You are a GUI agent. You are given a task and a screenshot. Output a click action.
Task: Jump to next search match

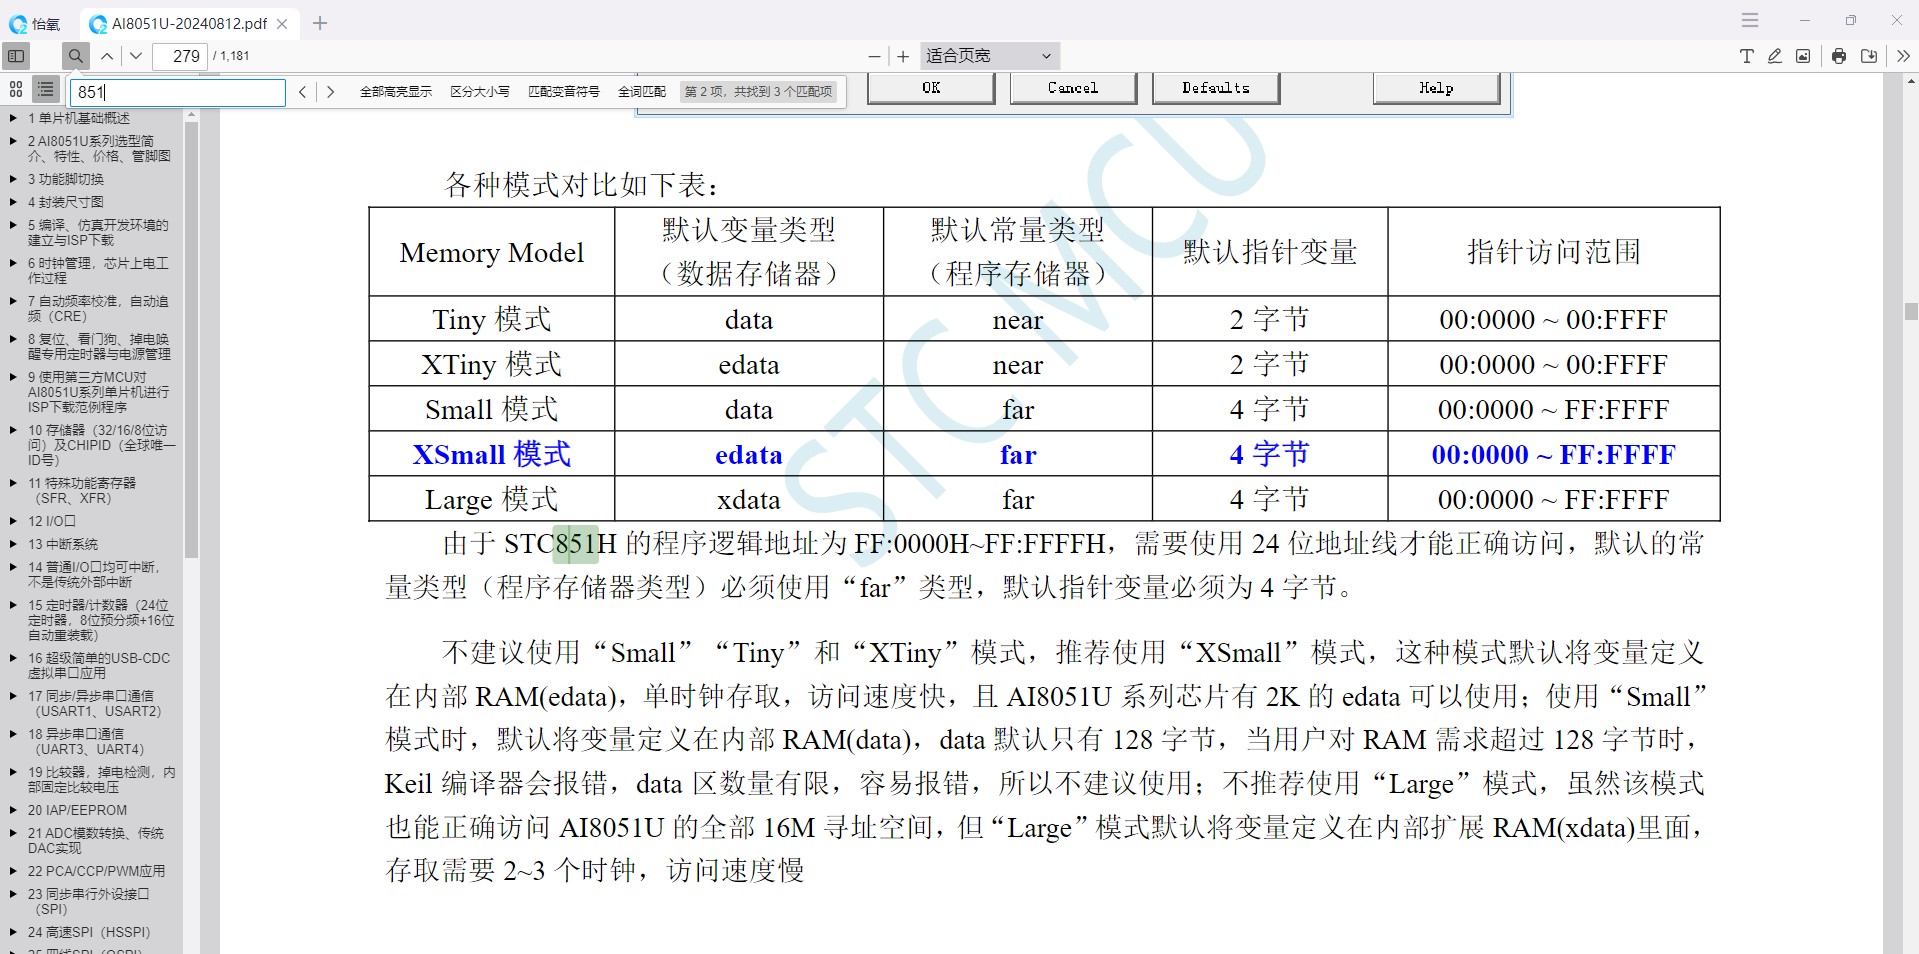tap(330, 92)
